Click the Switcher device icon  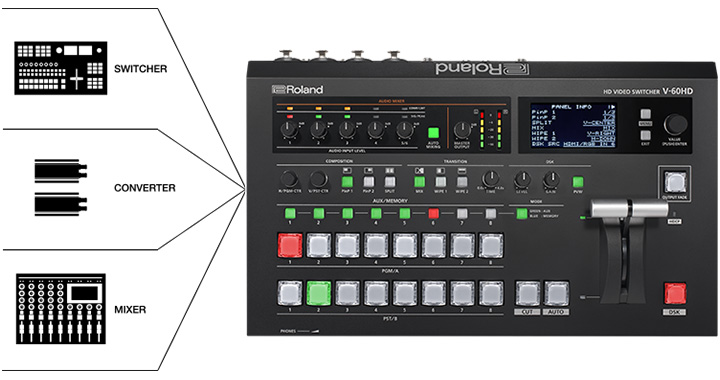(x=61, y=68)
